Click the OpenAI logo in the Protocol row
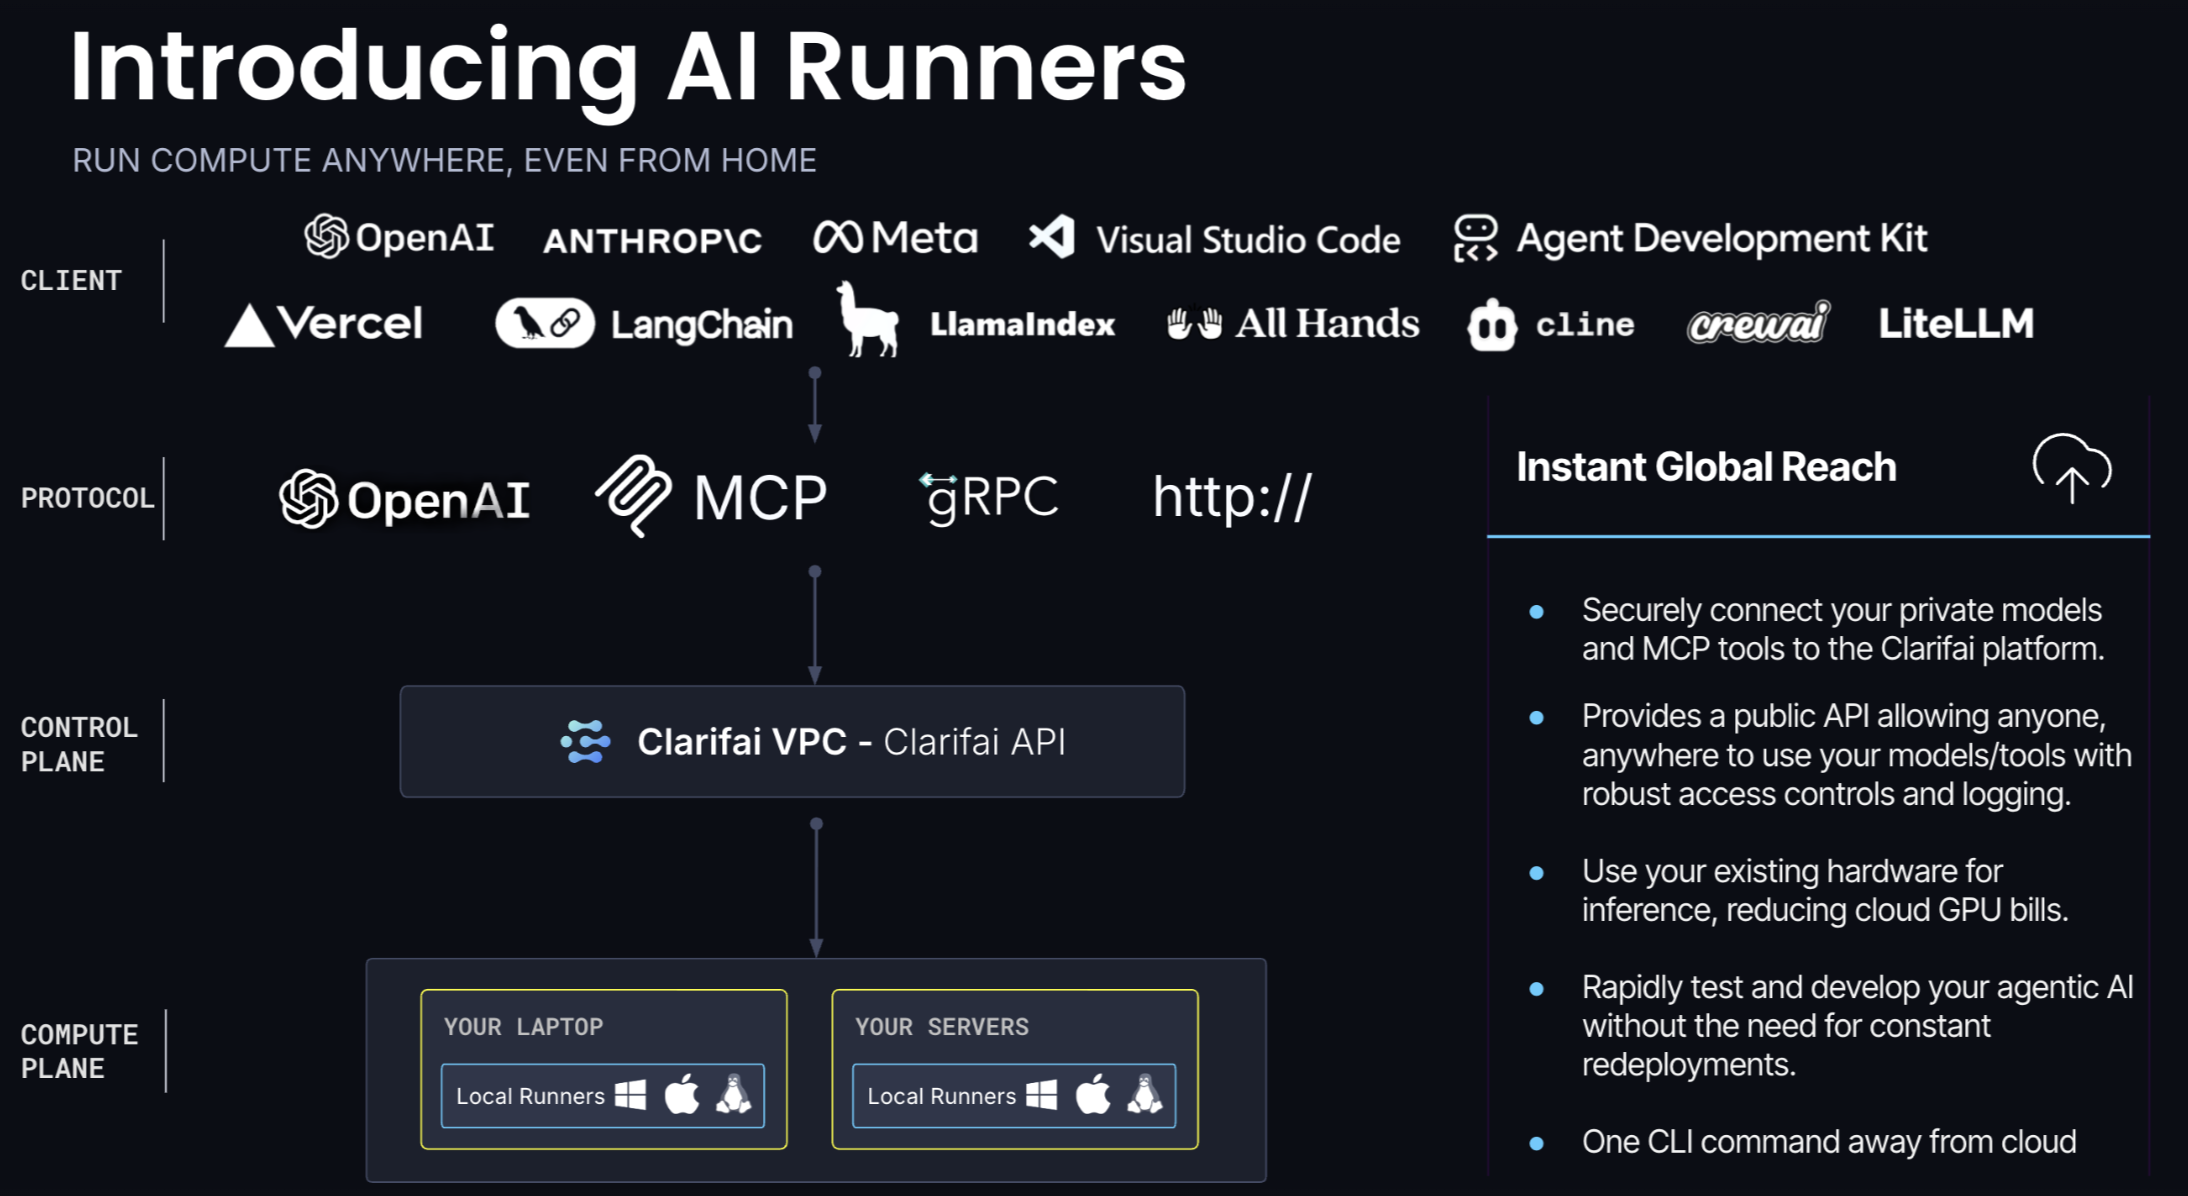2188x1196 pixels. (404, 498)
